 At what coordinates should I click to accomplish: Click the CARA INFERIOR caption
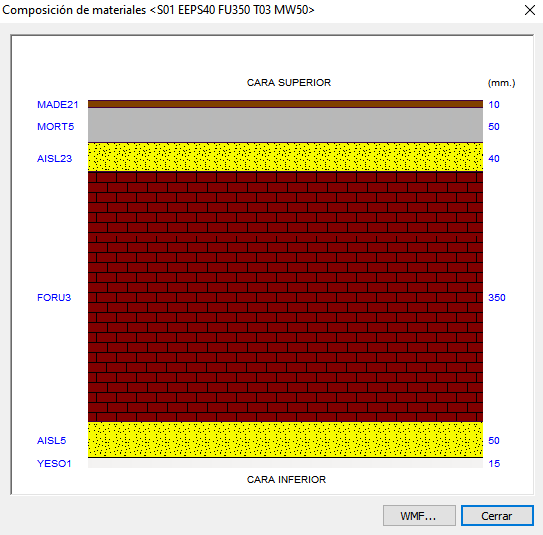click(x=286, y=479)
